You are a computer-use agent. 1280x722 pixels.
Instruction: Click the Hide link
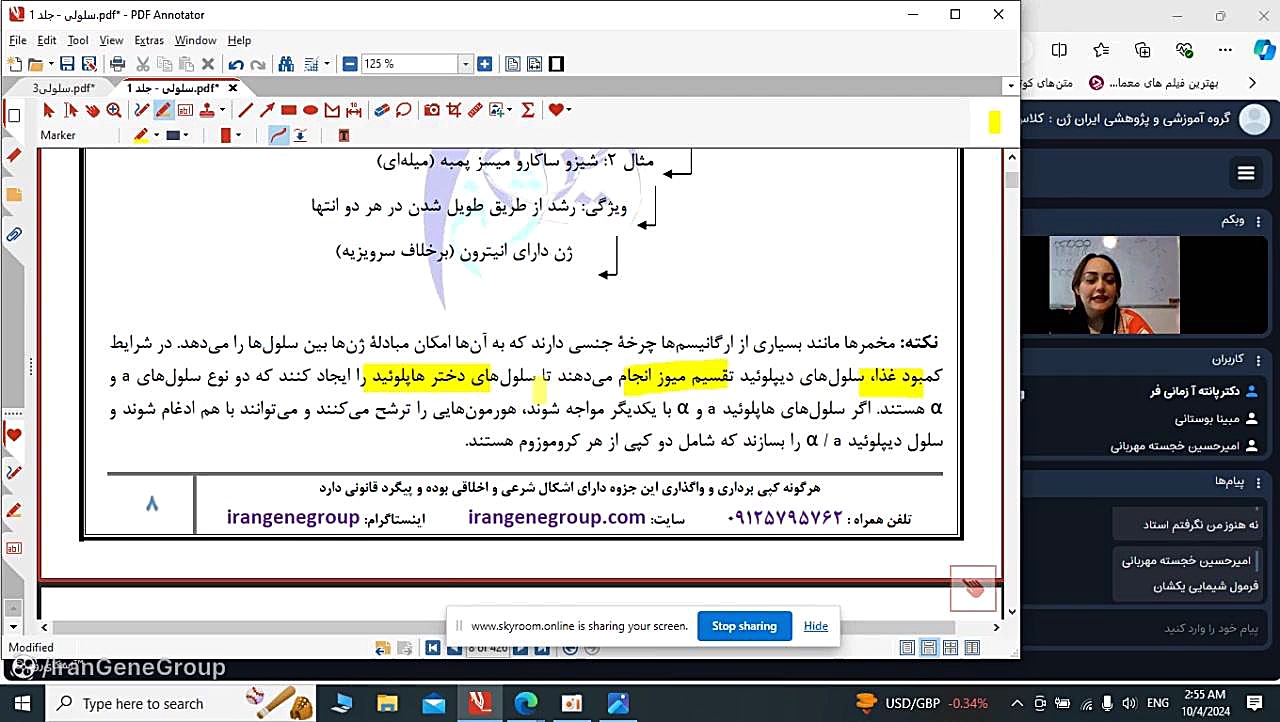tap(816, 626)
